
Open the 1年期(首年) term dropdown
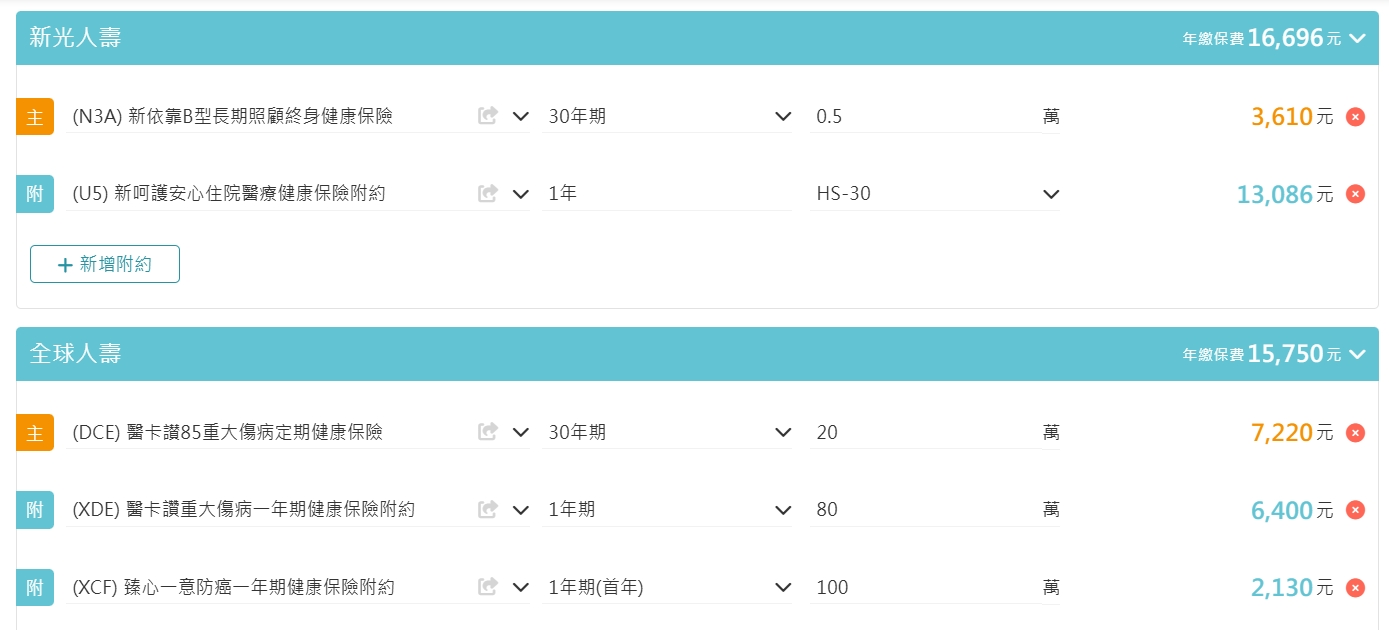tap(667, 587)
